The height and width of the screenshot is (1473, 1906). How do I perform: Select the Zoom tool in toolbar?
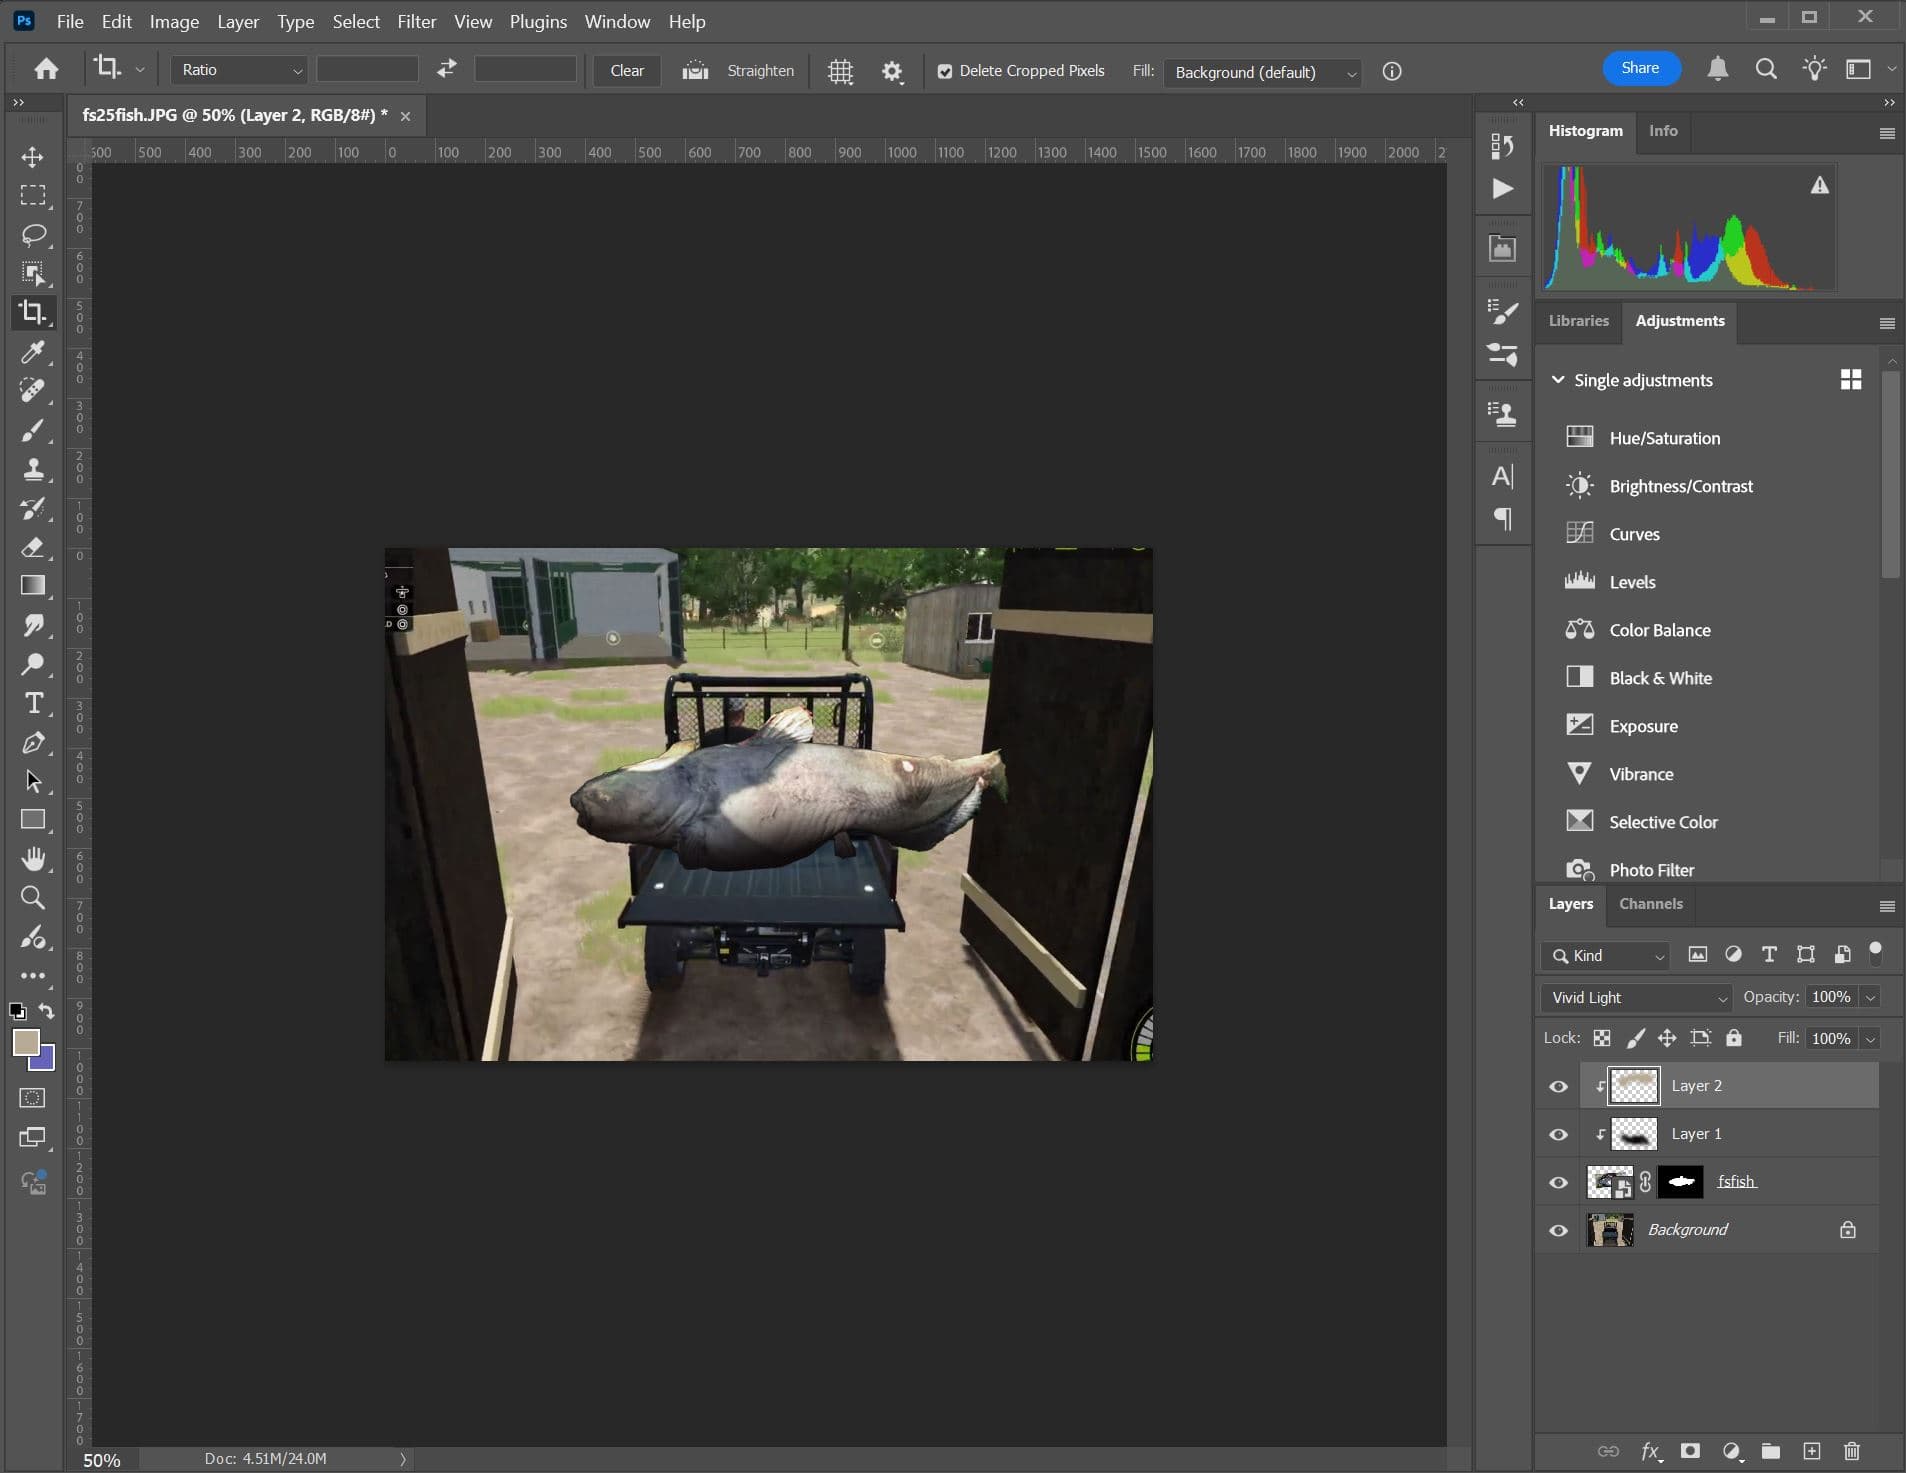(x=33, y=898)
